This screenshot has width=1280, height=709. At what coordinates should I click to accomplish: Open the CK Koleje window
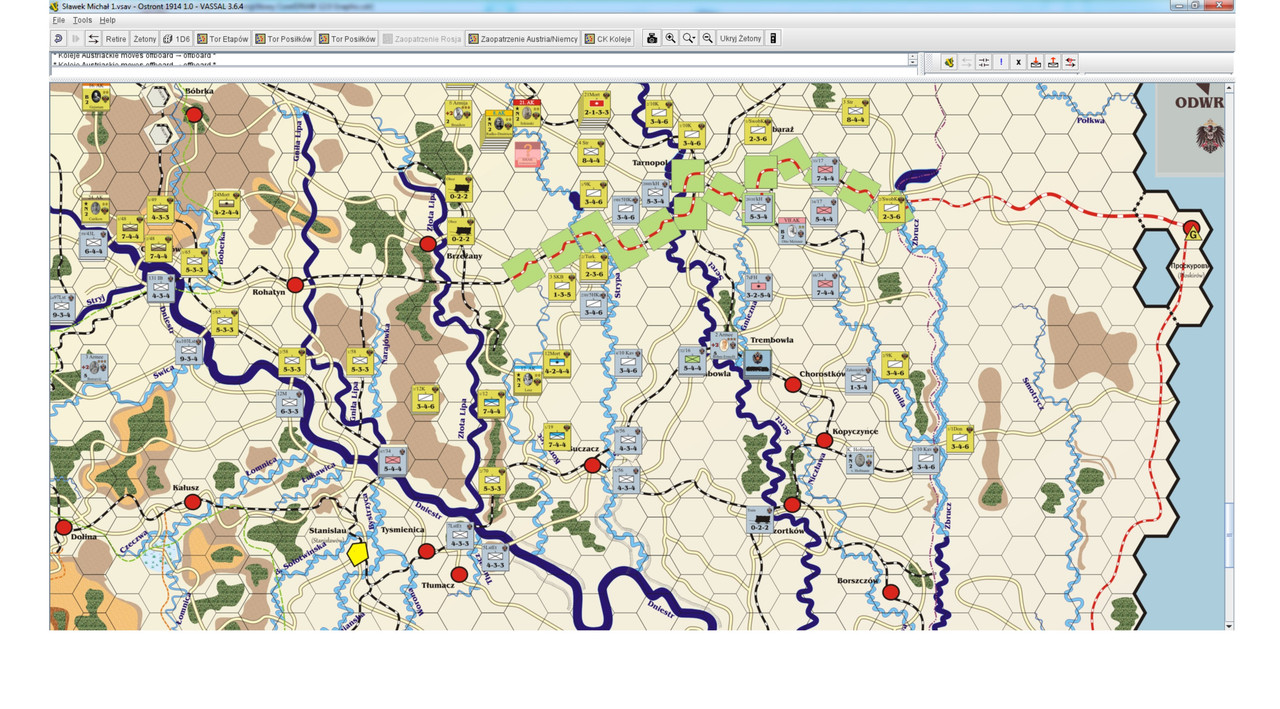click(608, 39)
